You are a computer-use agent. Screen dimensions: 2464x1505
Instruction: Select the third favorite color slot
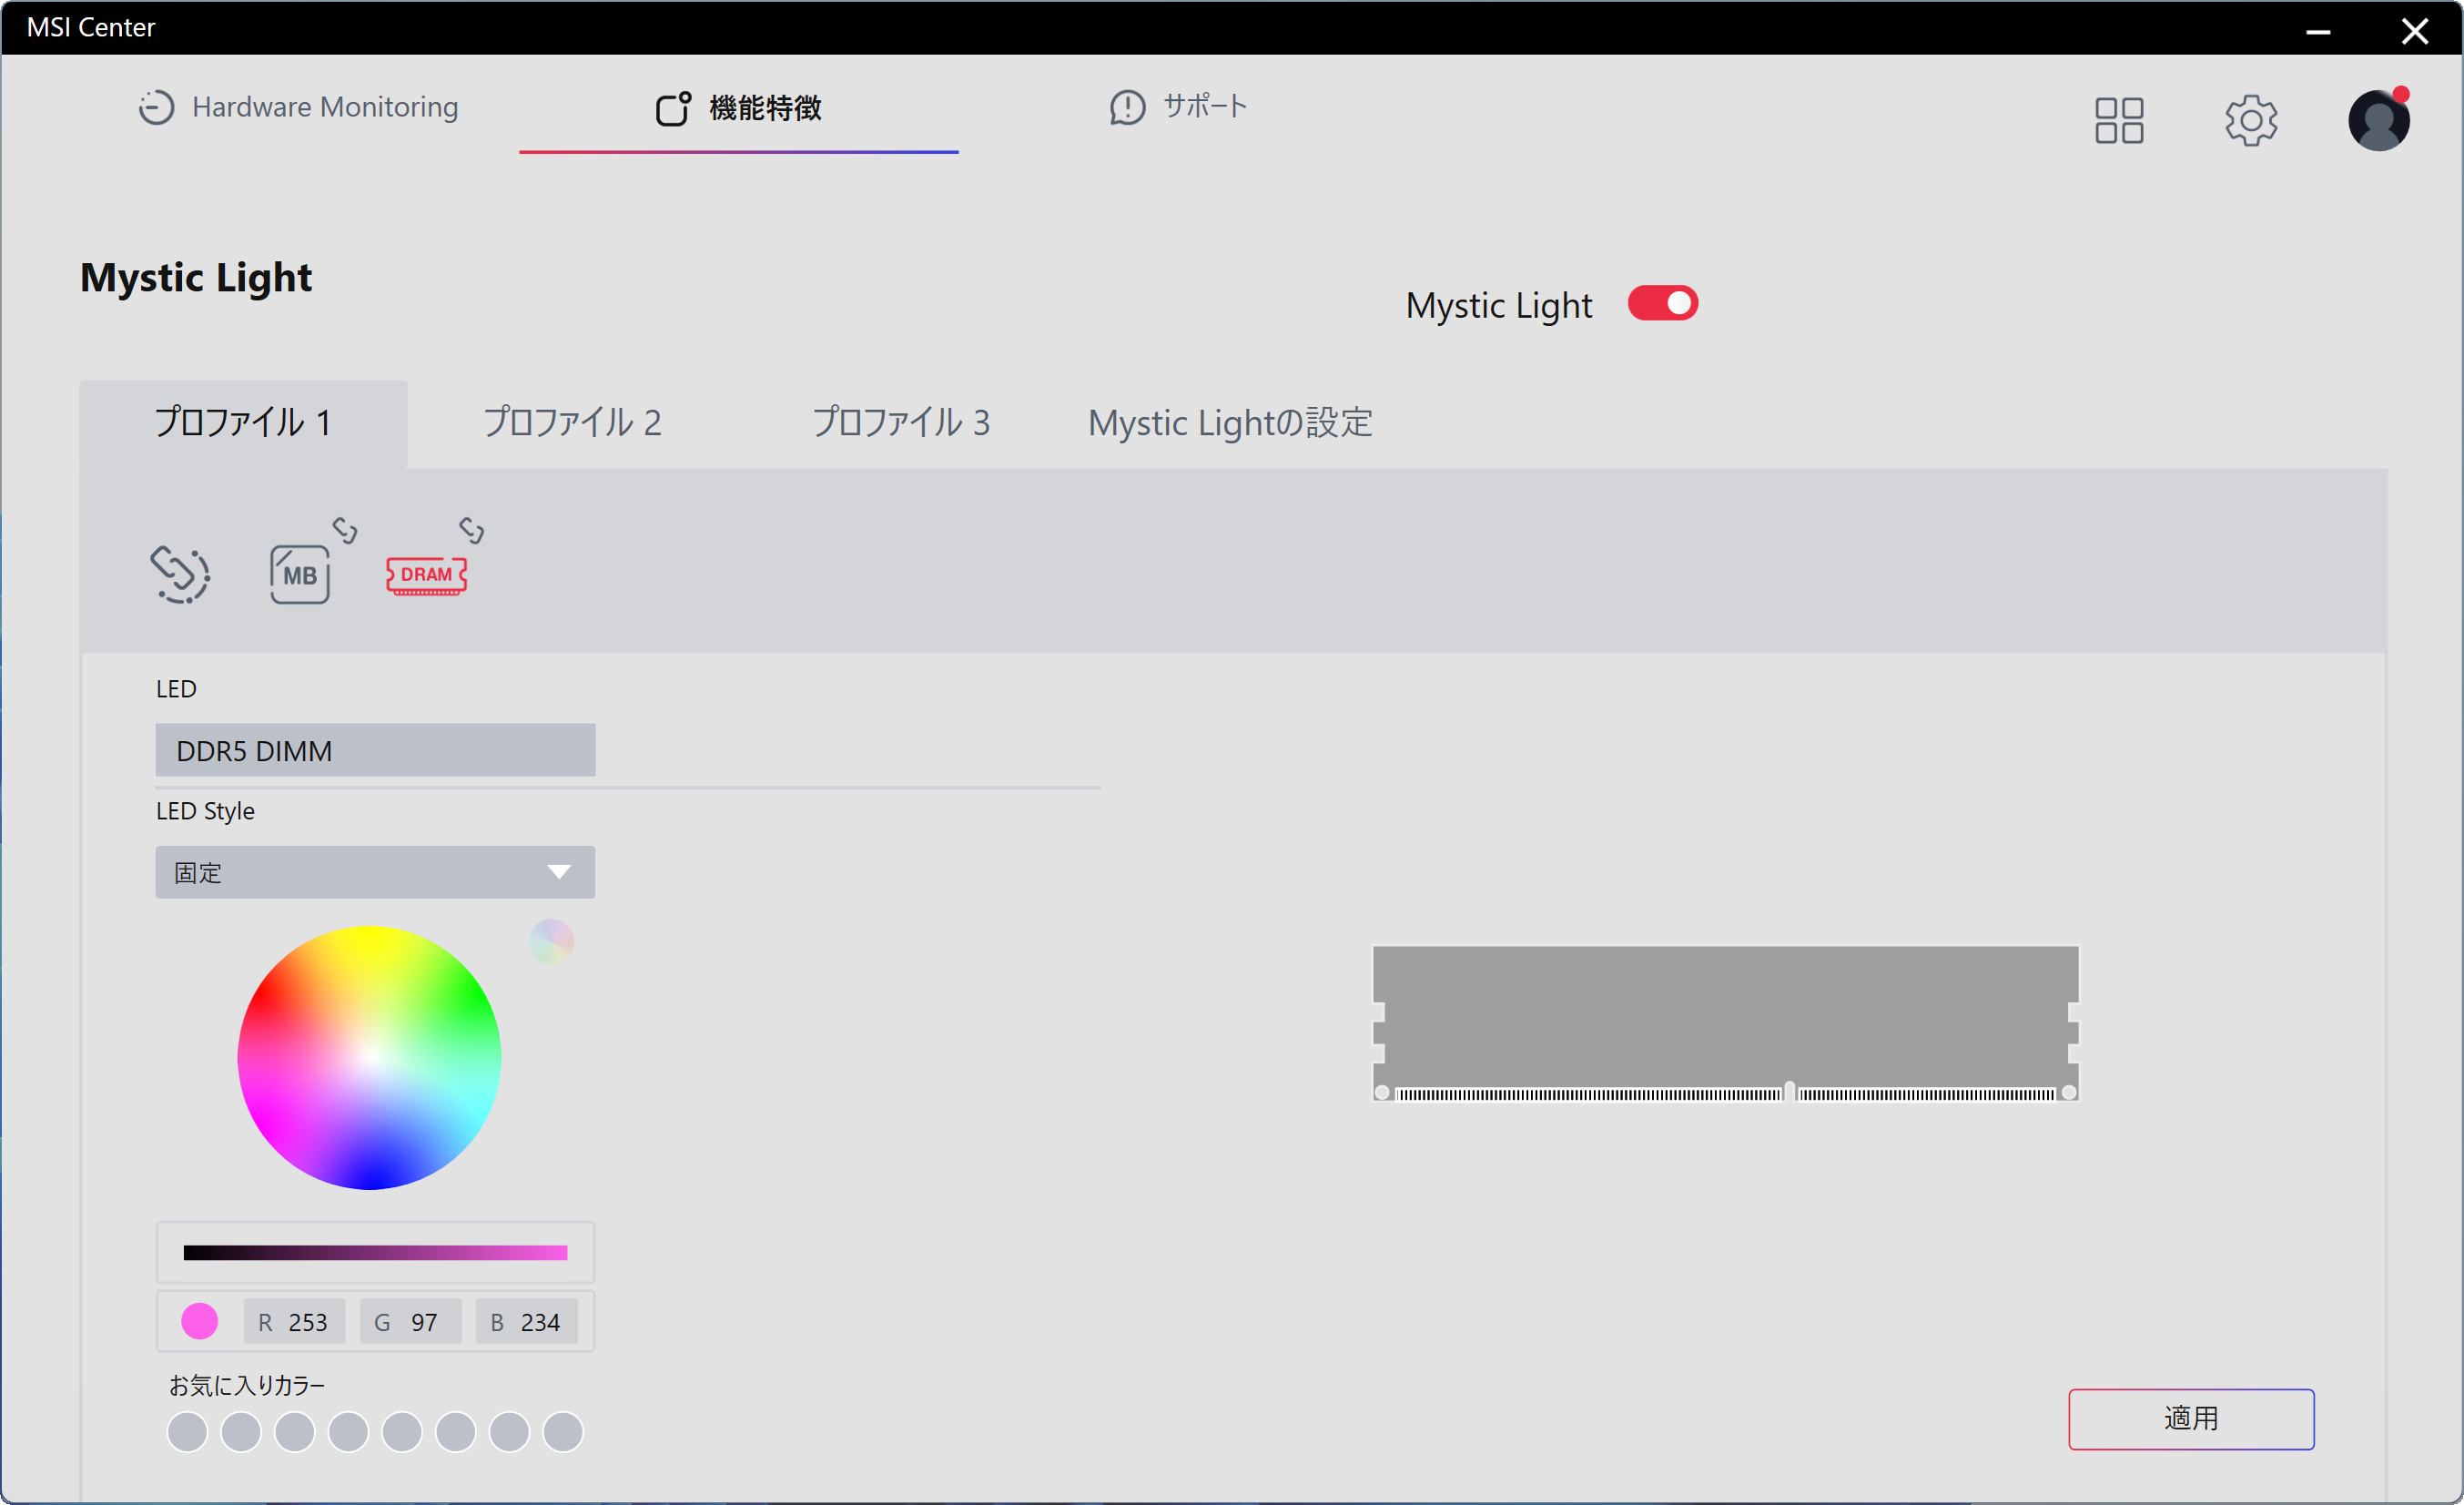(294, 1432)
